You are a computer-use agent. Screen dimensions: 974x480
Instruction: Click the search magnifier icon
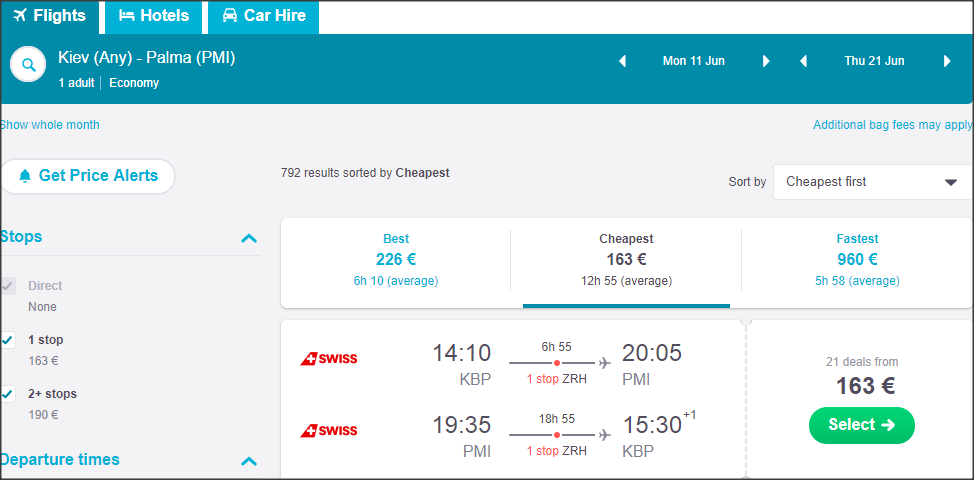click(29, 65)
